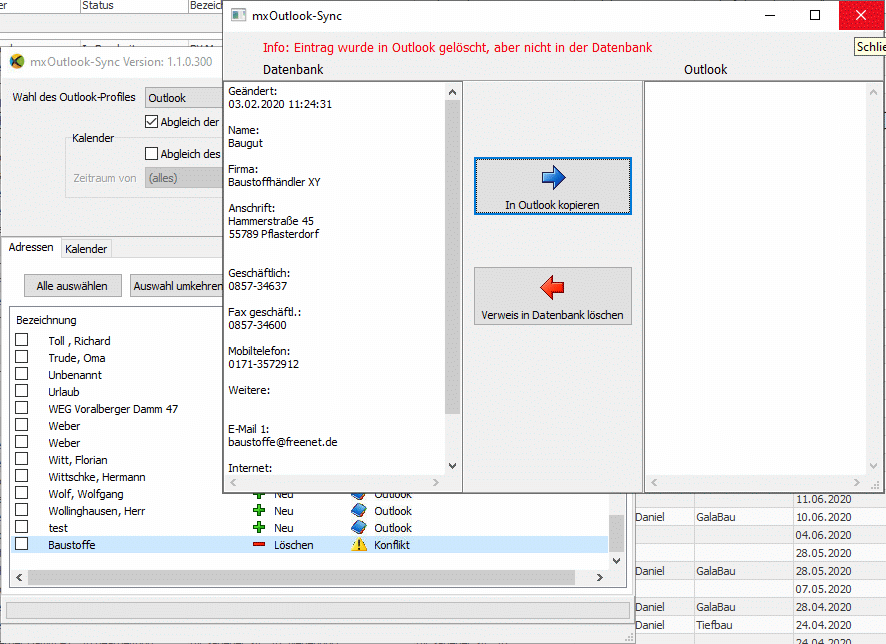Click the address list horizontal scrollbar thumb
Image resolution: width=886 pixels, height=644 pixels.
click(301, 577)
